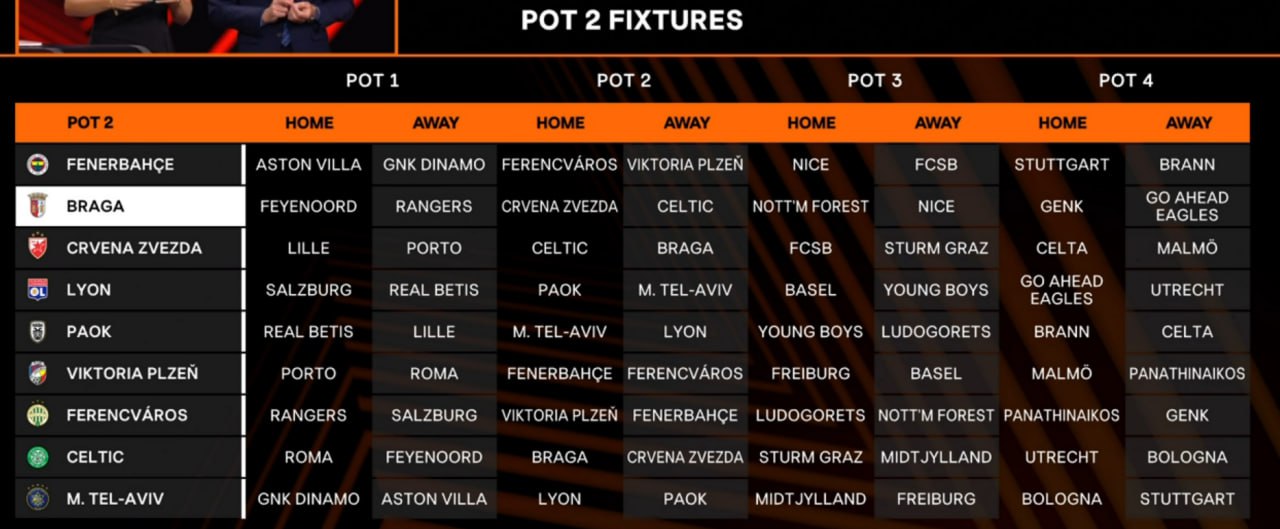Select the Celtic club crest icon
This screenshot has height=529, width=1280.
click(38, 457)
